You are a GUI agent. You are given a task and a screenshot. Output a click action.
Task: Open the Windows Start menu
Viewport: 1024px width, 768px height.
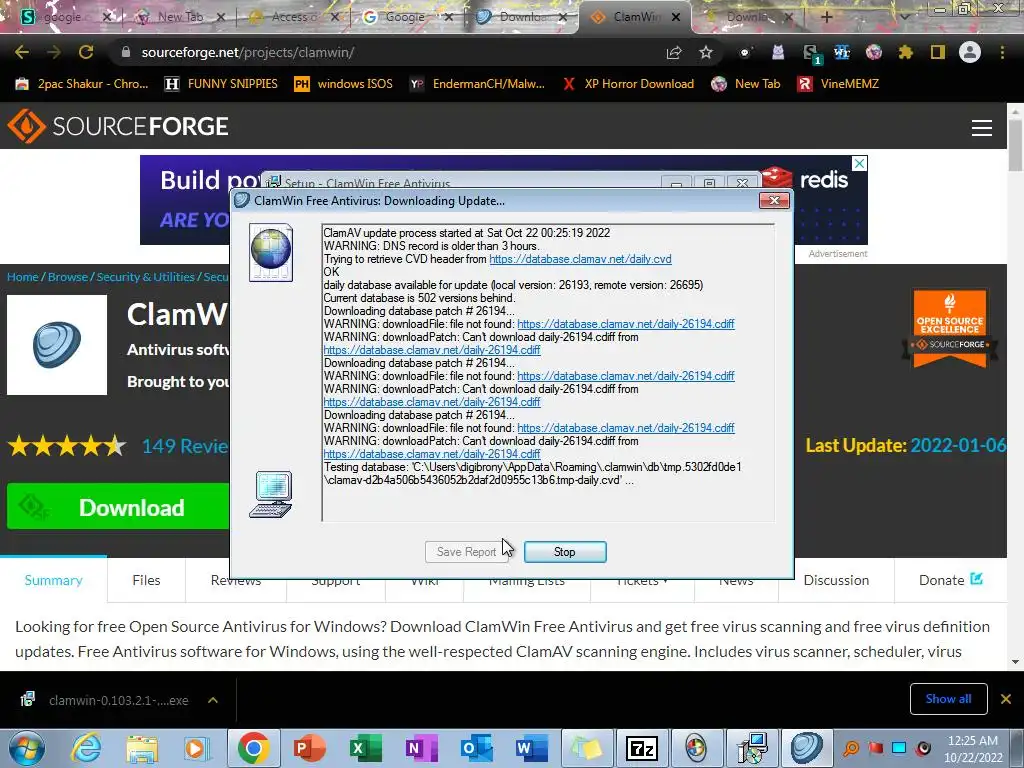coord(26,748)
